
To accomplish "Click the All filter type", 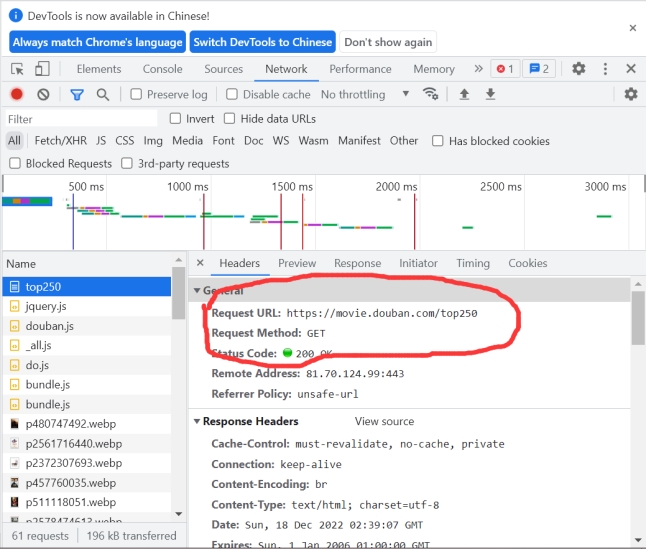I will [x=14, y=141].
